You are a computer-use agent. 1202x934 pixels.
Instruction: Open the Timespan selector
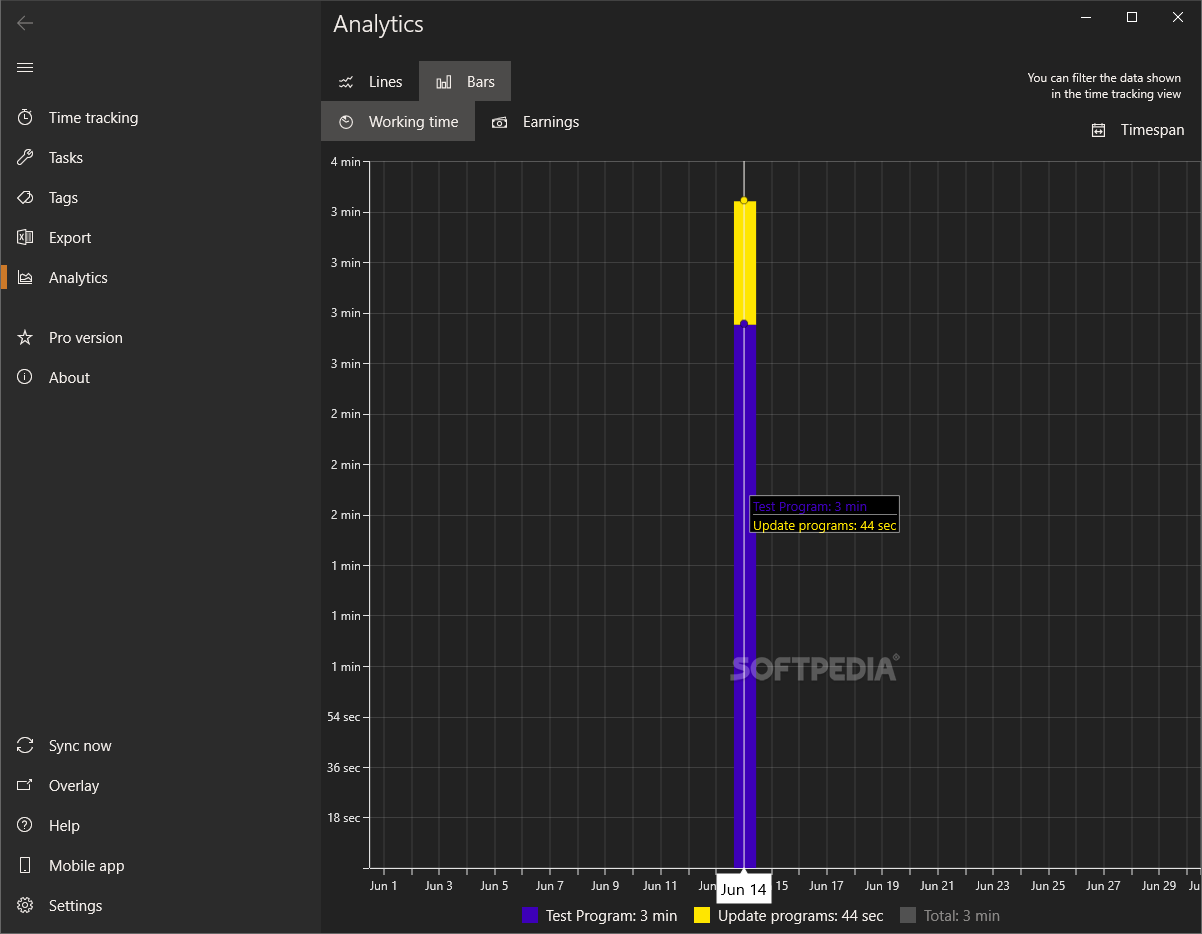[x=1138, y=130]
